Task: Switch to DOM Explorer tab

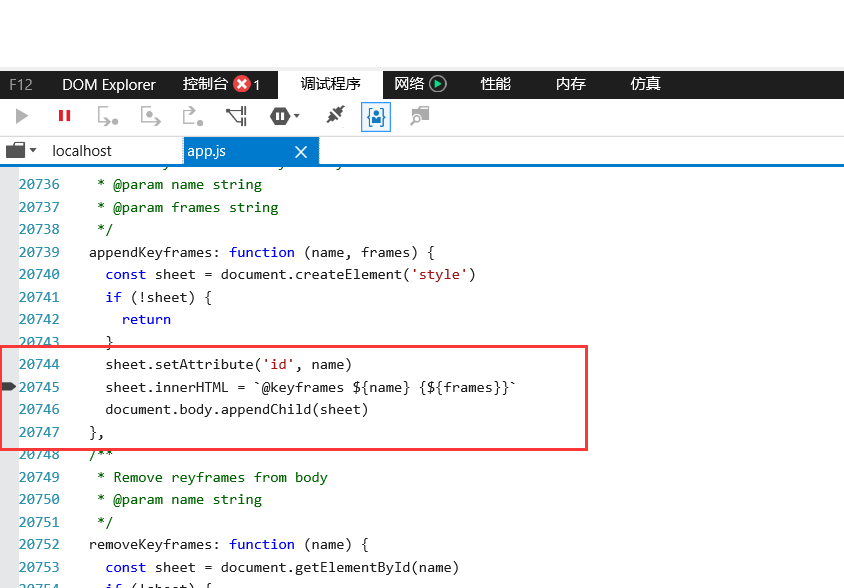Action: (108, 85)
